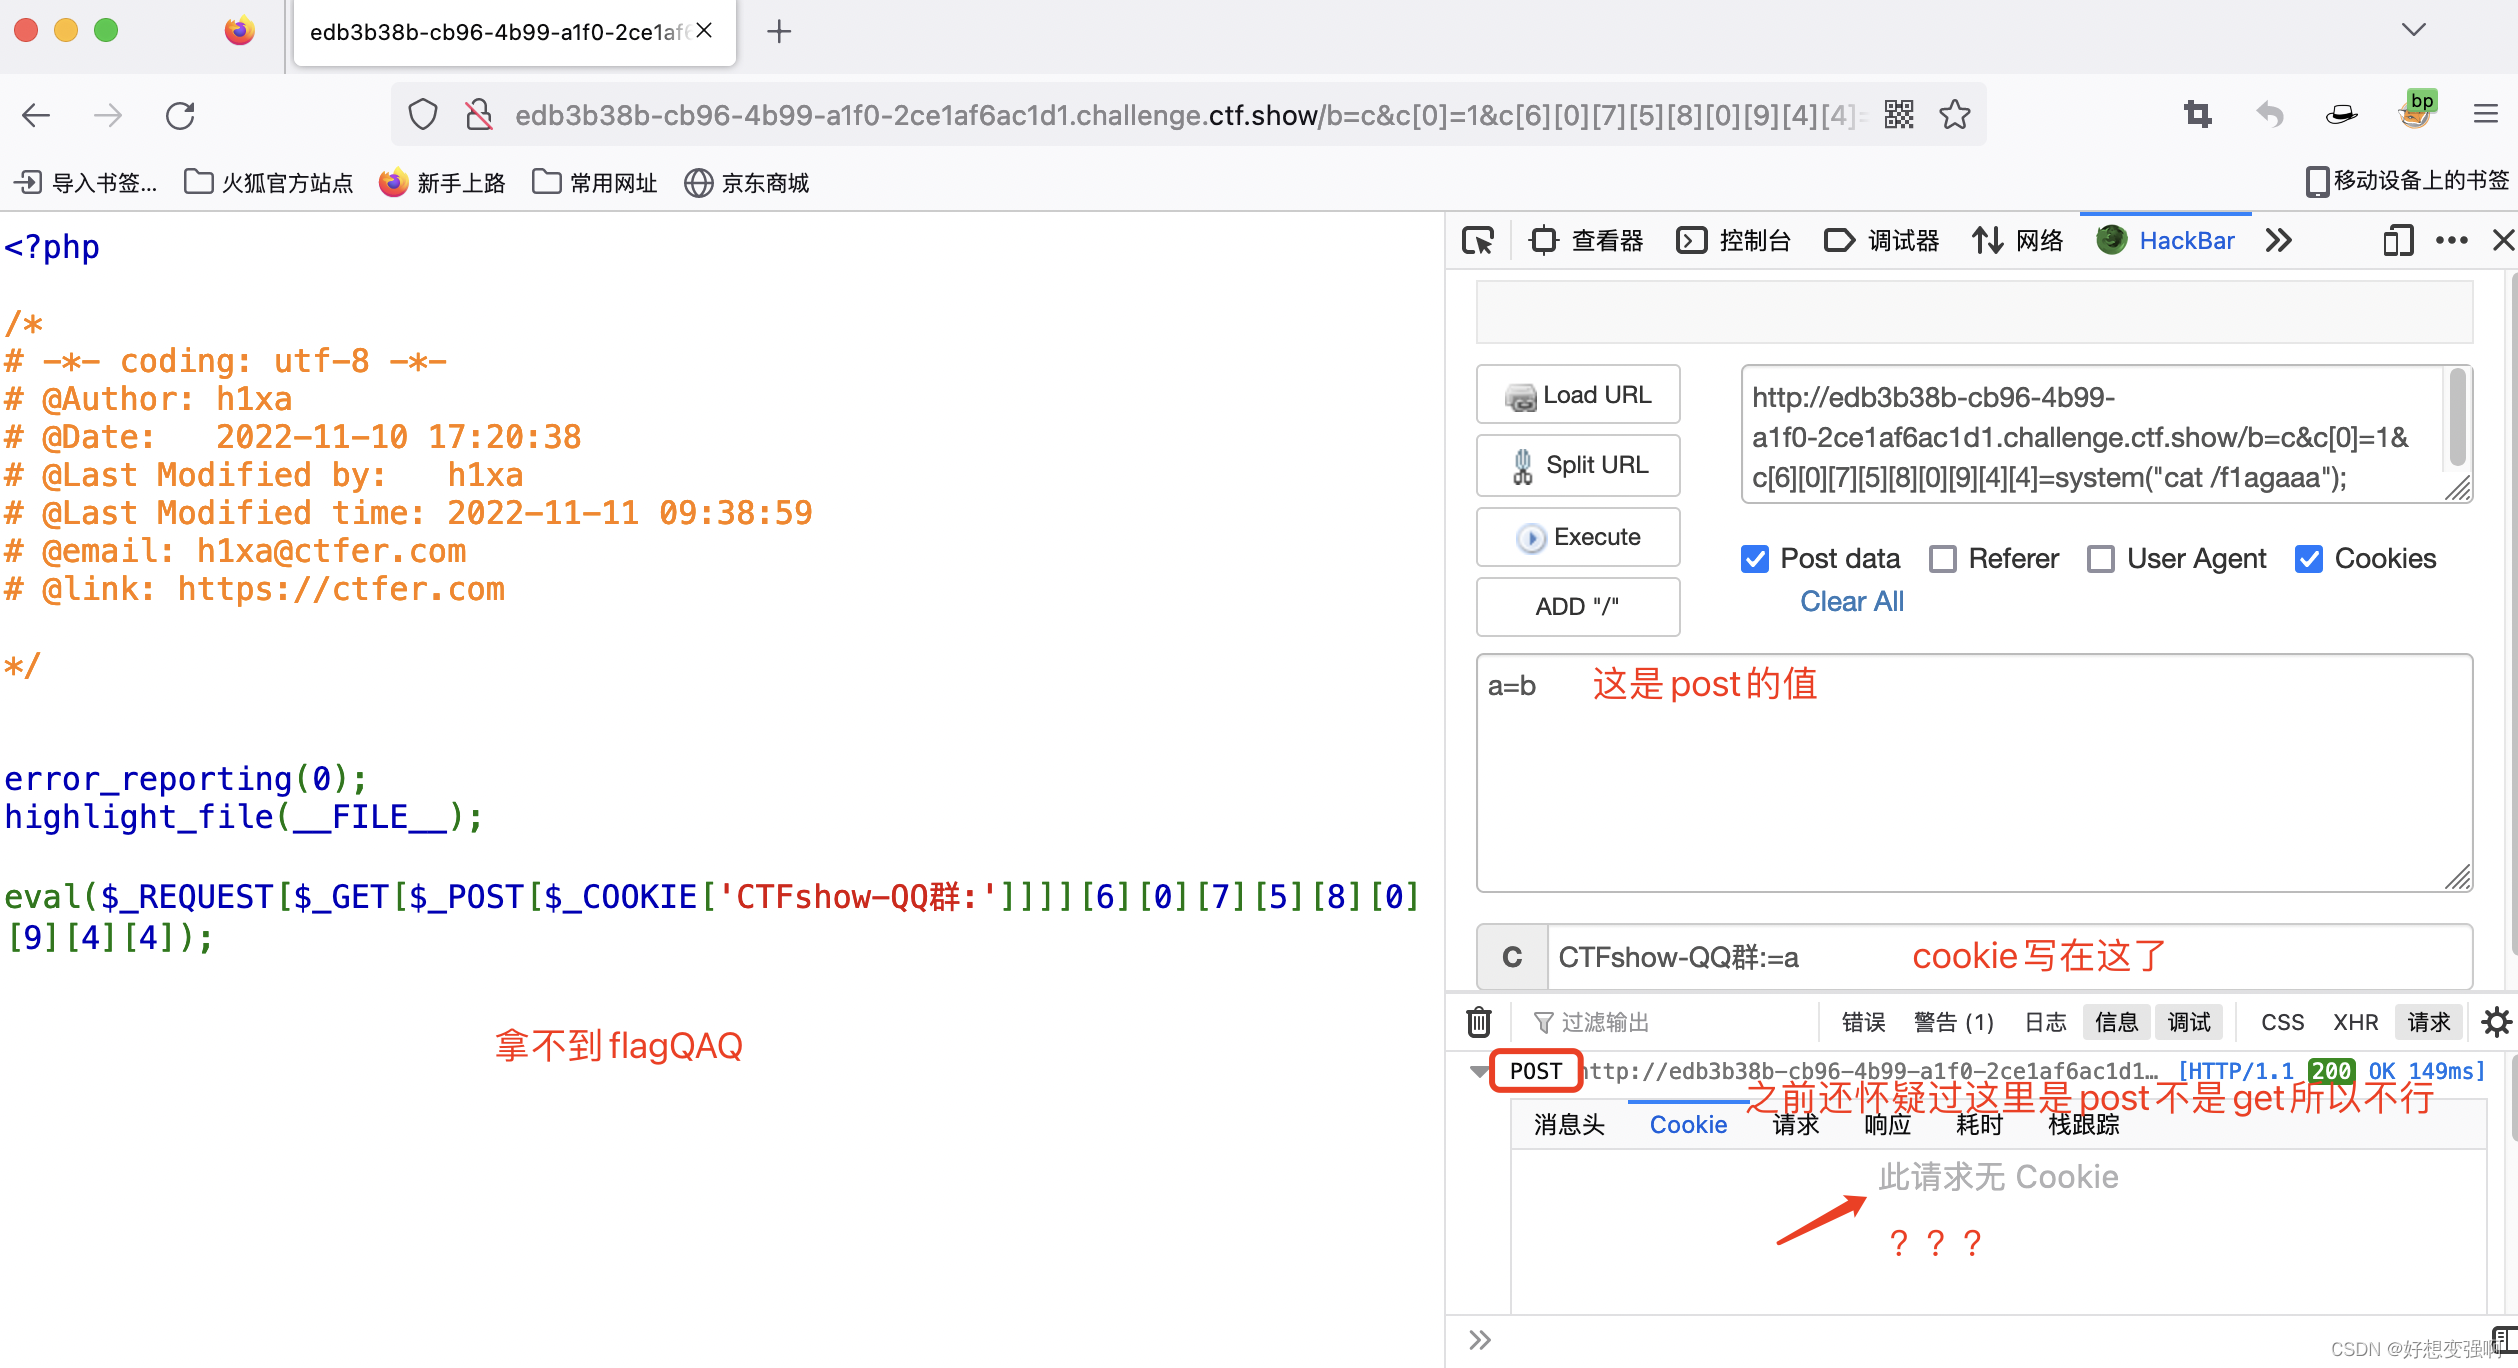Open the 京东商城 bookmark
Image resolution: width=2518 pixels, height=1368 pixels.
(x=747, y=183)
